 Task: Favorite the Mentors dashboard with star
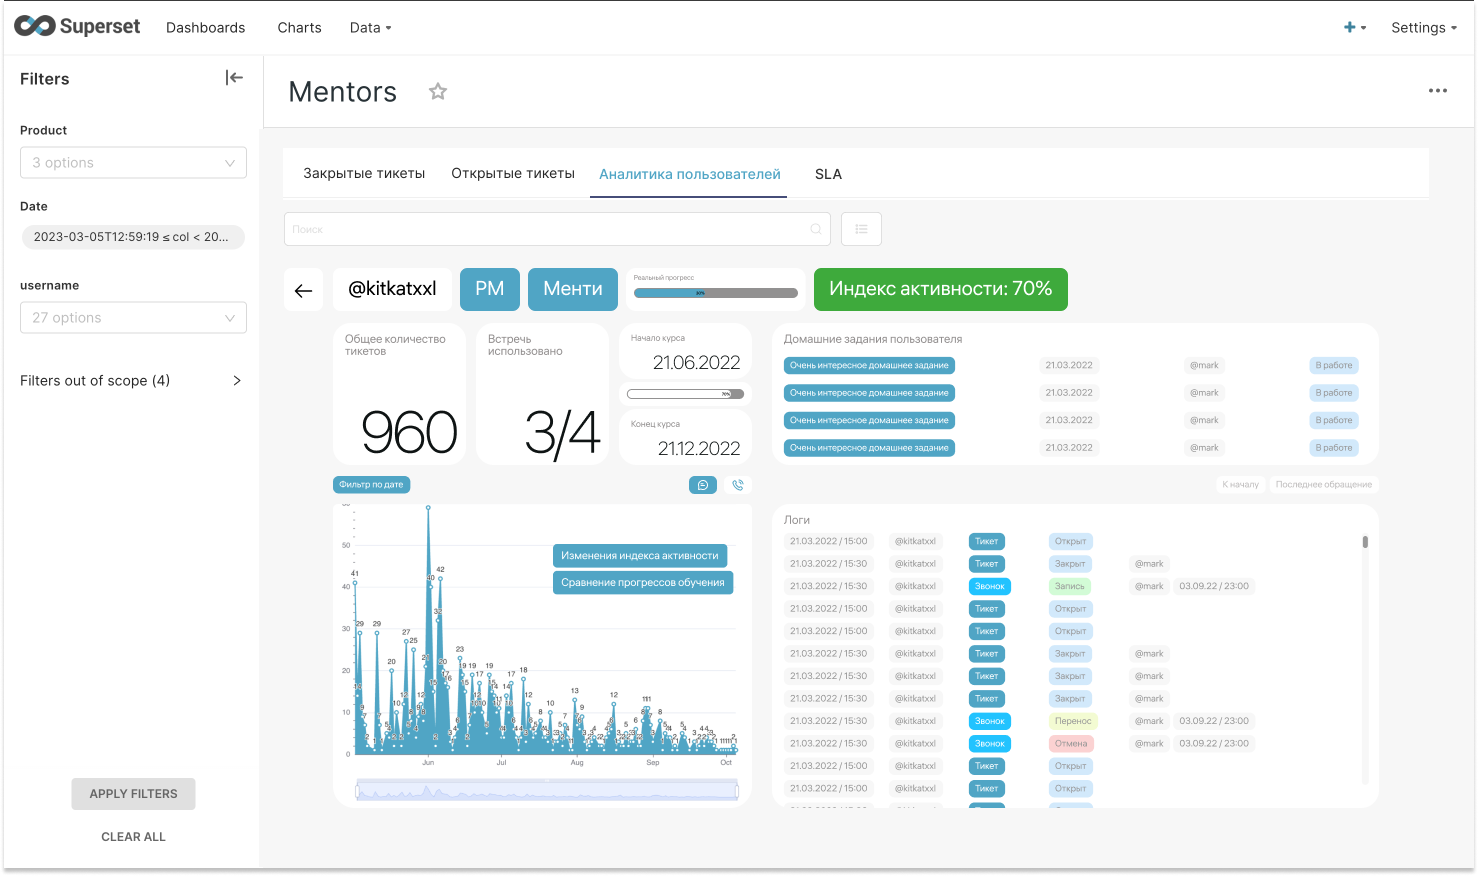[438, 92]
